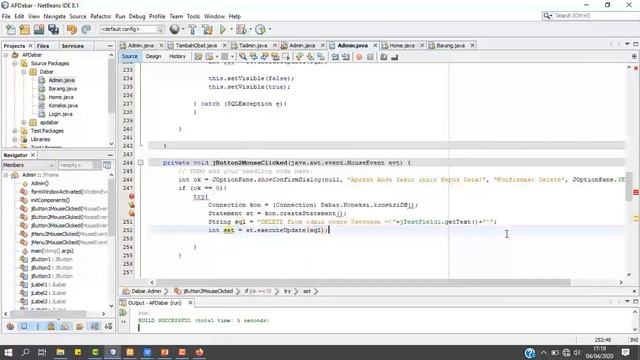The image size is (640, 360).
Task: Click the Clean and Build Project icon
Action: 207,29
